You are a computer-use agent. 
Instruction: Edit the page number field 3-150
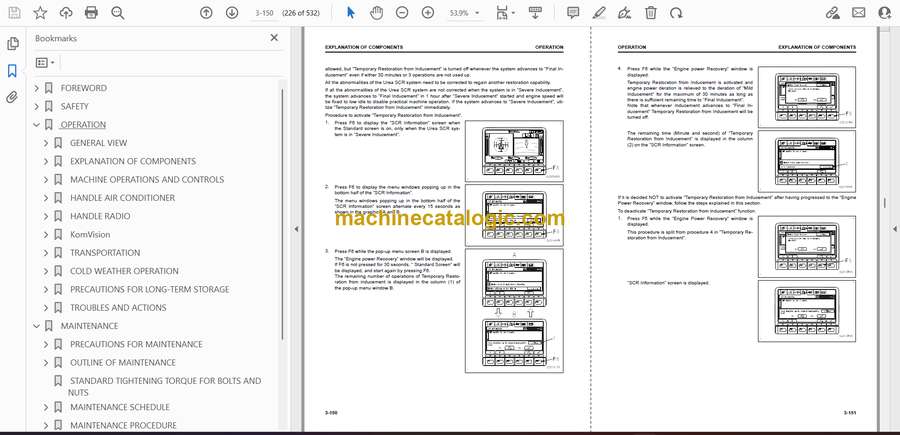click(x=264, y=13)
